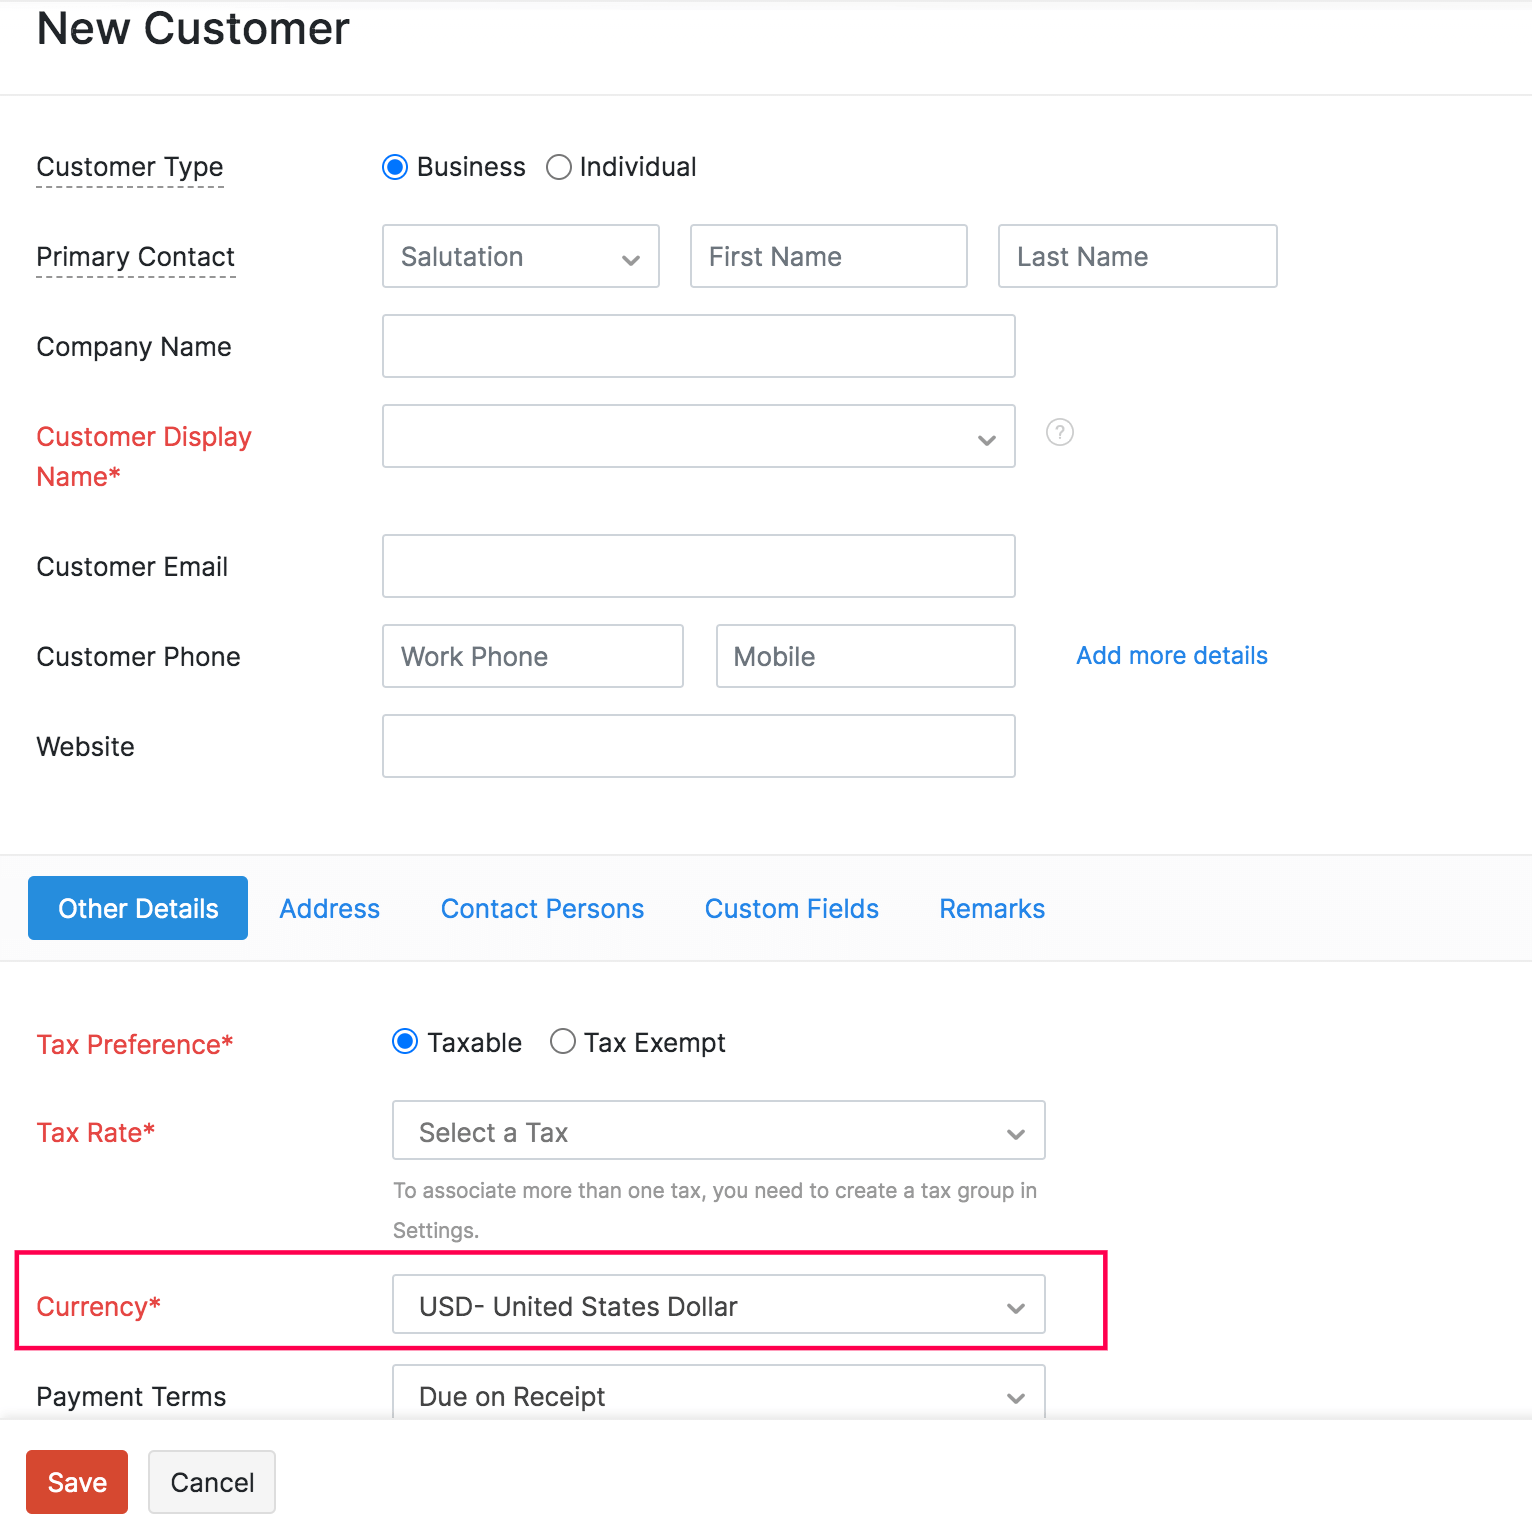Viewport: 1532px width, 1528px height.
Task: Choose the Tax Exempt option
Action: pos(563,1042)
